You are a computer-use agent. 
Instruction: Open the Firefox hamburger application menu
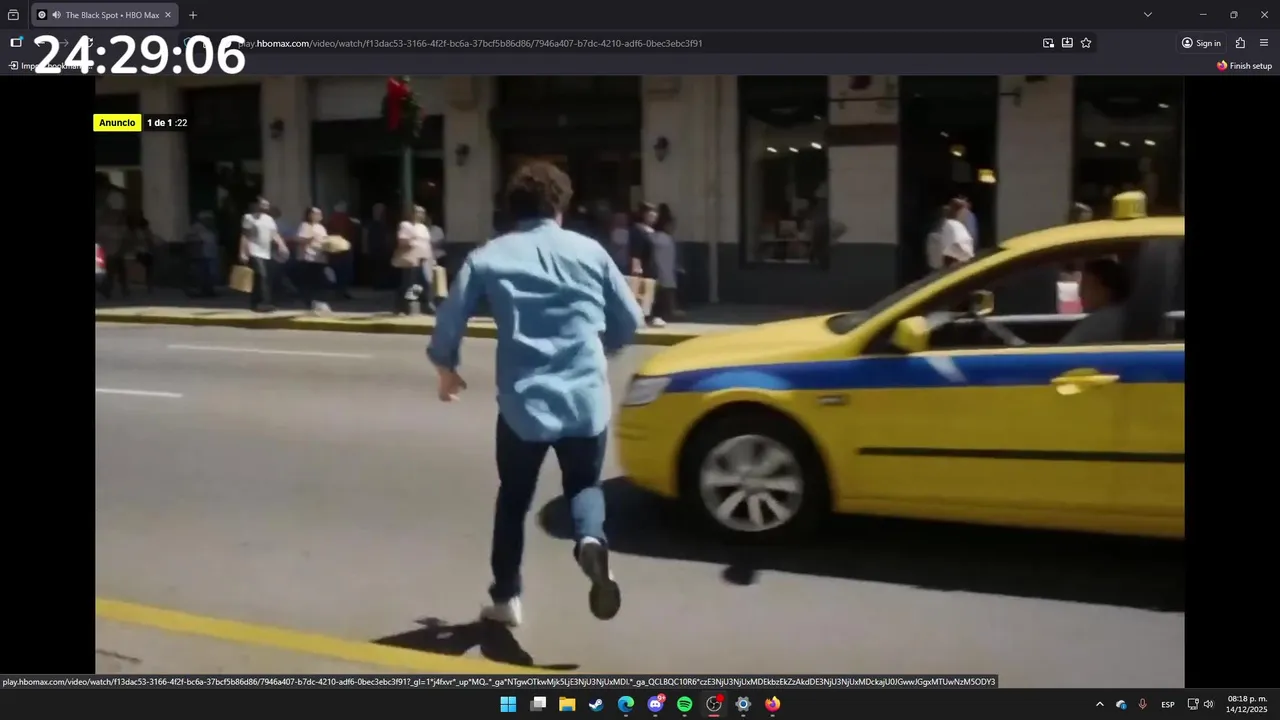click(x=1264, y=43)
